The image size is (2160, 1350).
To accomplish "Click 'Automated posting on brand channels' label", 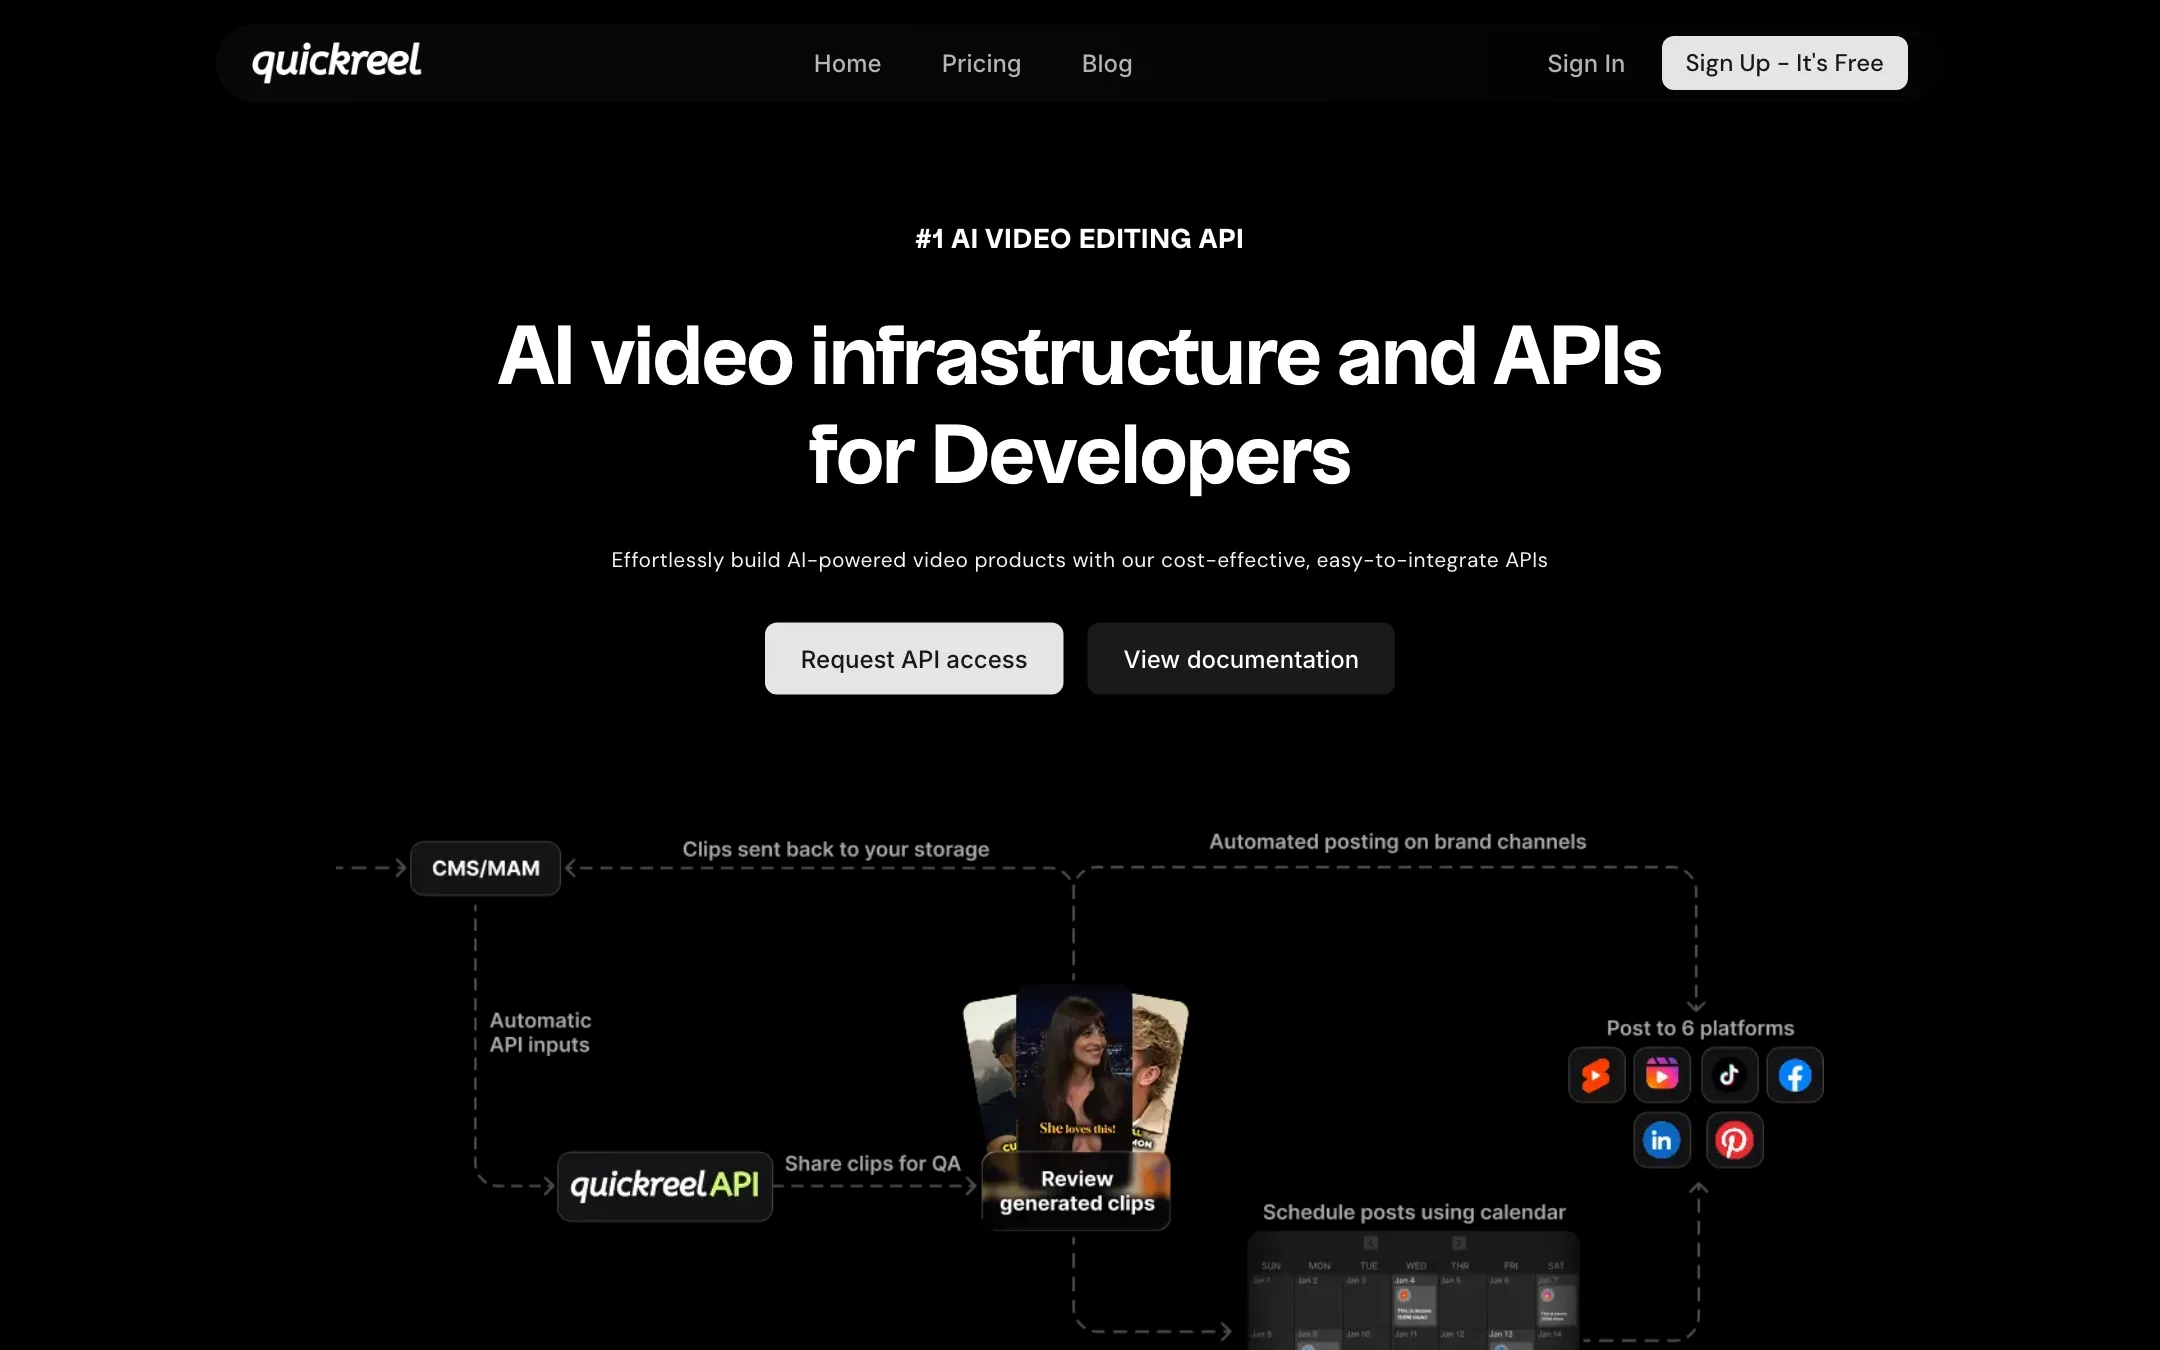I will [1397, 842].
